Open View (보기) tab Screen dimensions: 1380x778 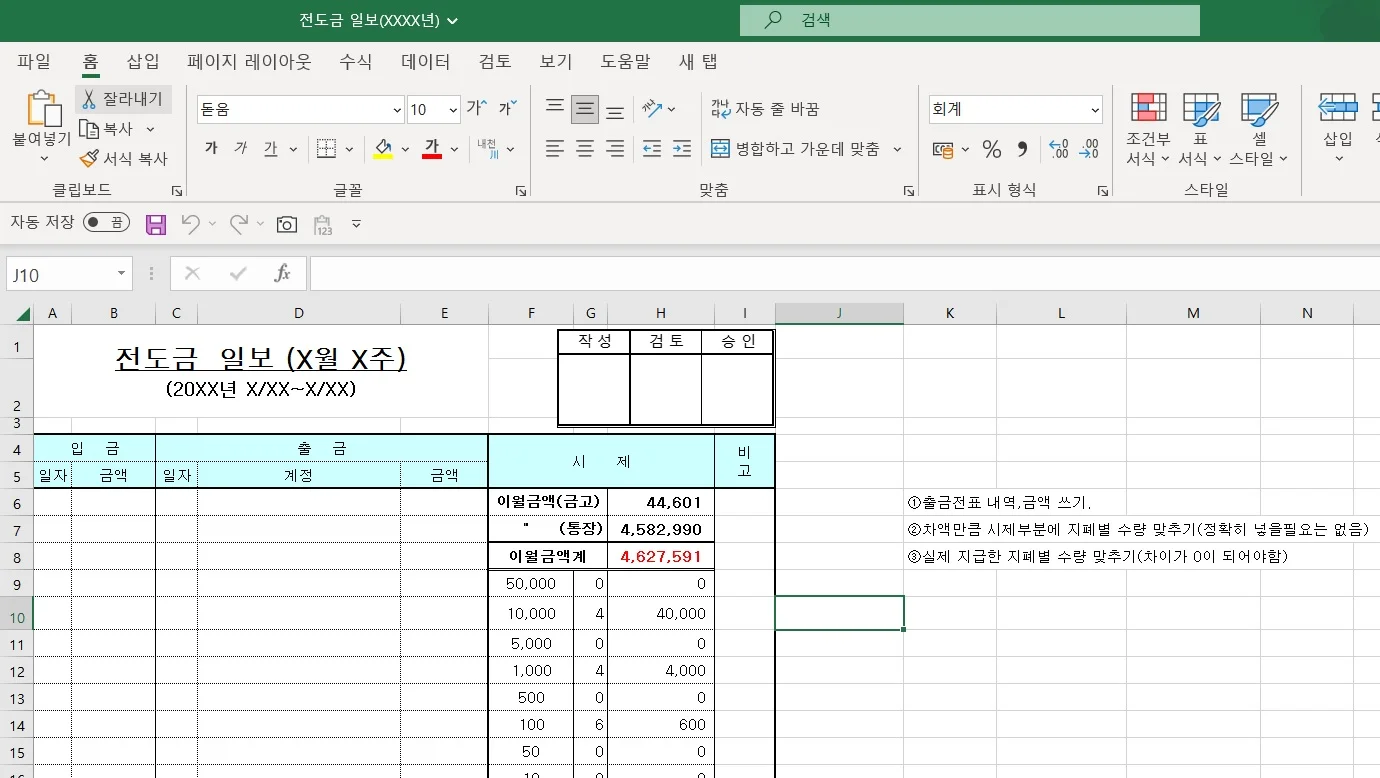pyautogui.click(x=556, y=62)
